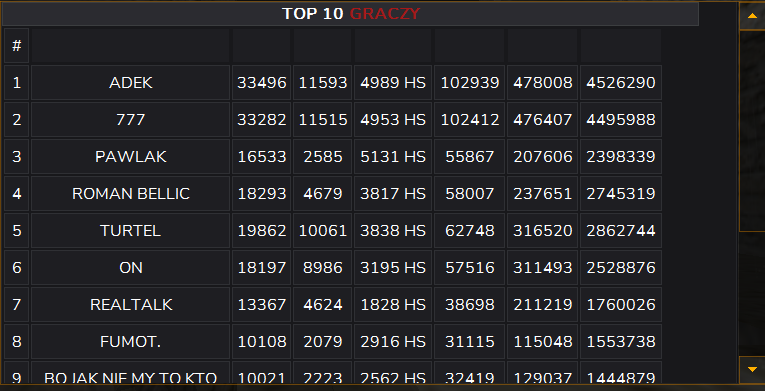Click the TOP 10 GRACZY header

350,14
